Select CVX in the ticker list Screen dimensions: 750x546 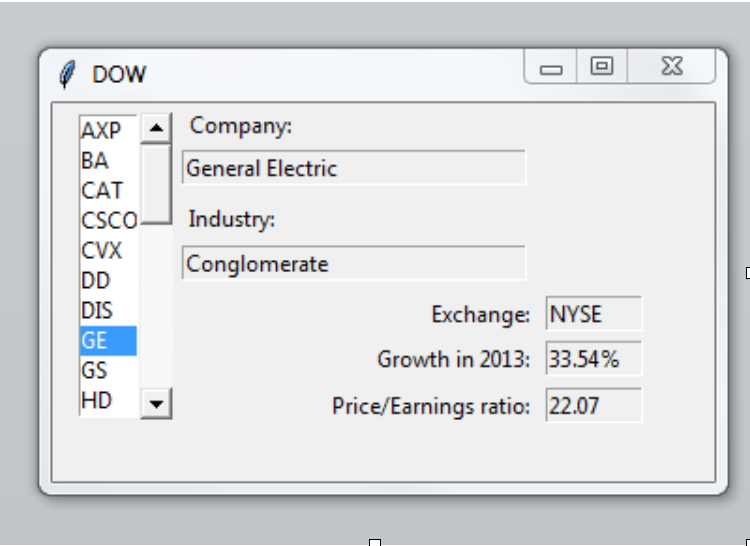point(102,250)
